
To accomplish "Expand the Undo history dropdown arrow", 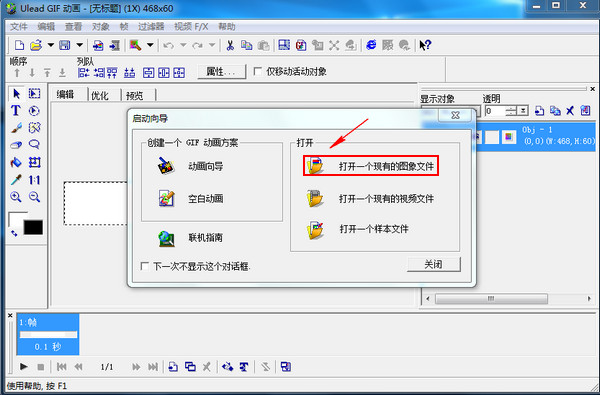I will pos(183,45).
